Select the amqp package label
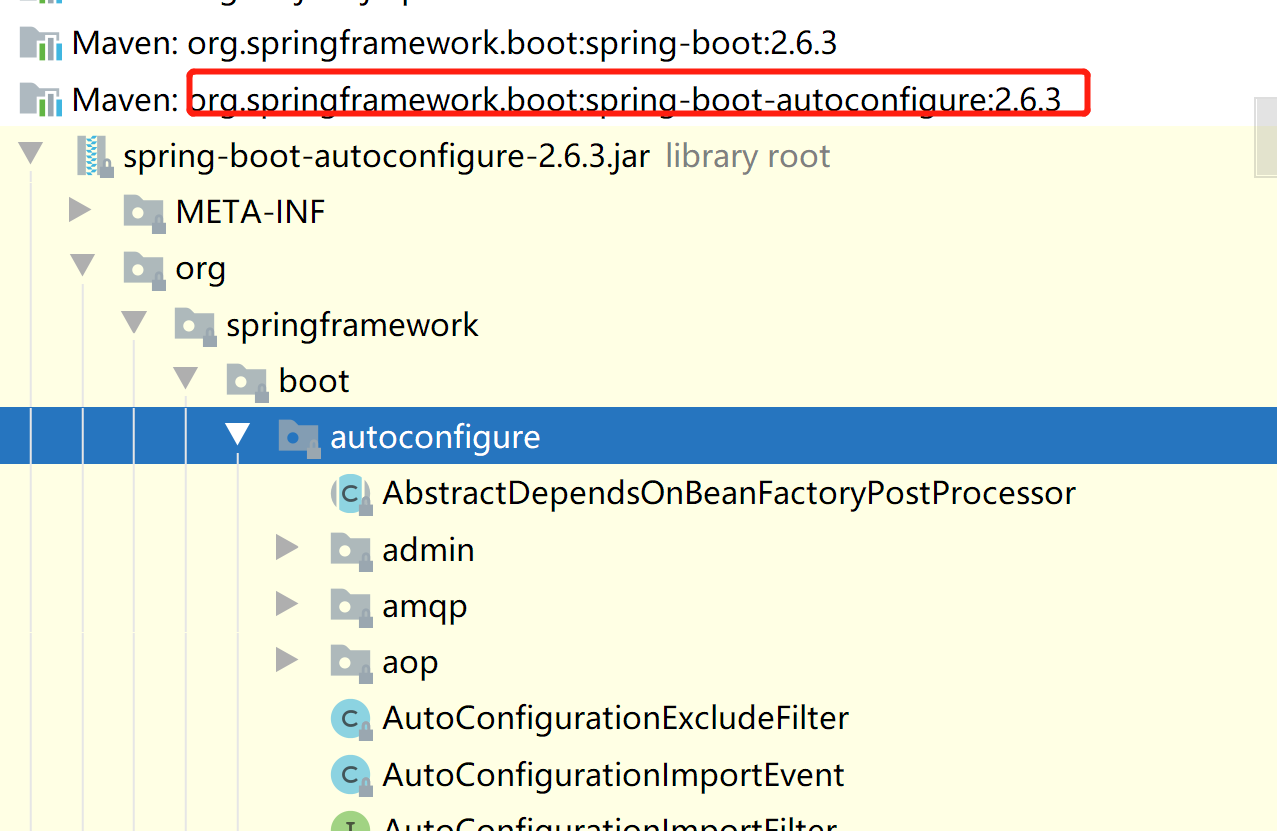 [x=425, y=607]
